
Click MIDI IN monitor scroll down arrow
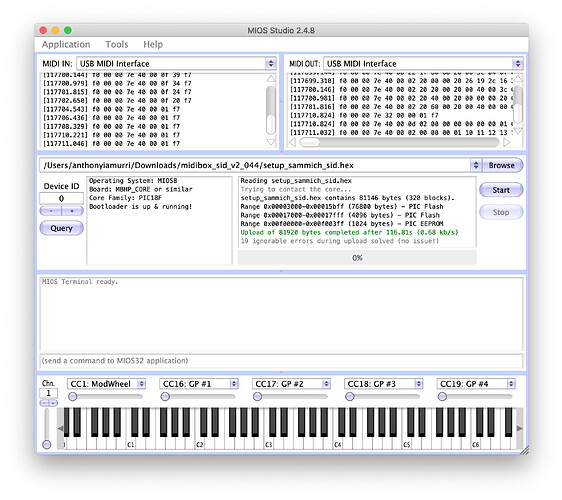[x=271, y=142]
